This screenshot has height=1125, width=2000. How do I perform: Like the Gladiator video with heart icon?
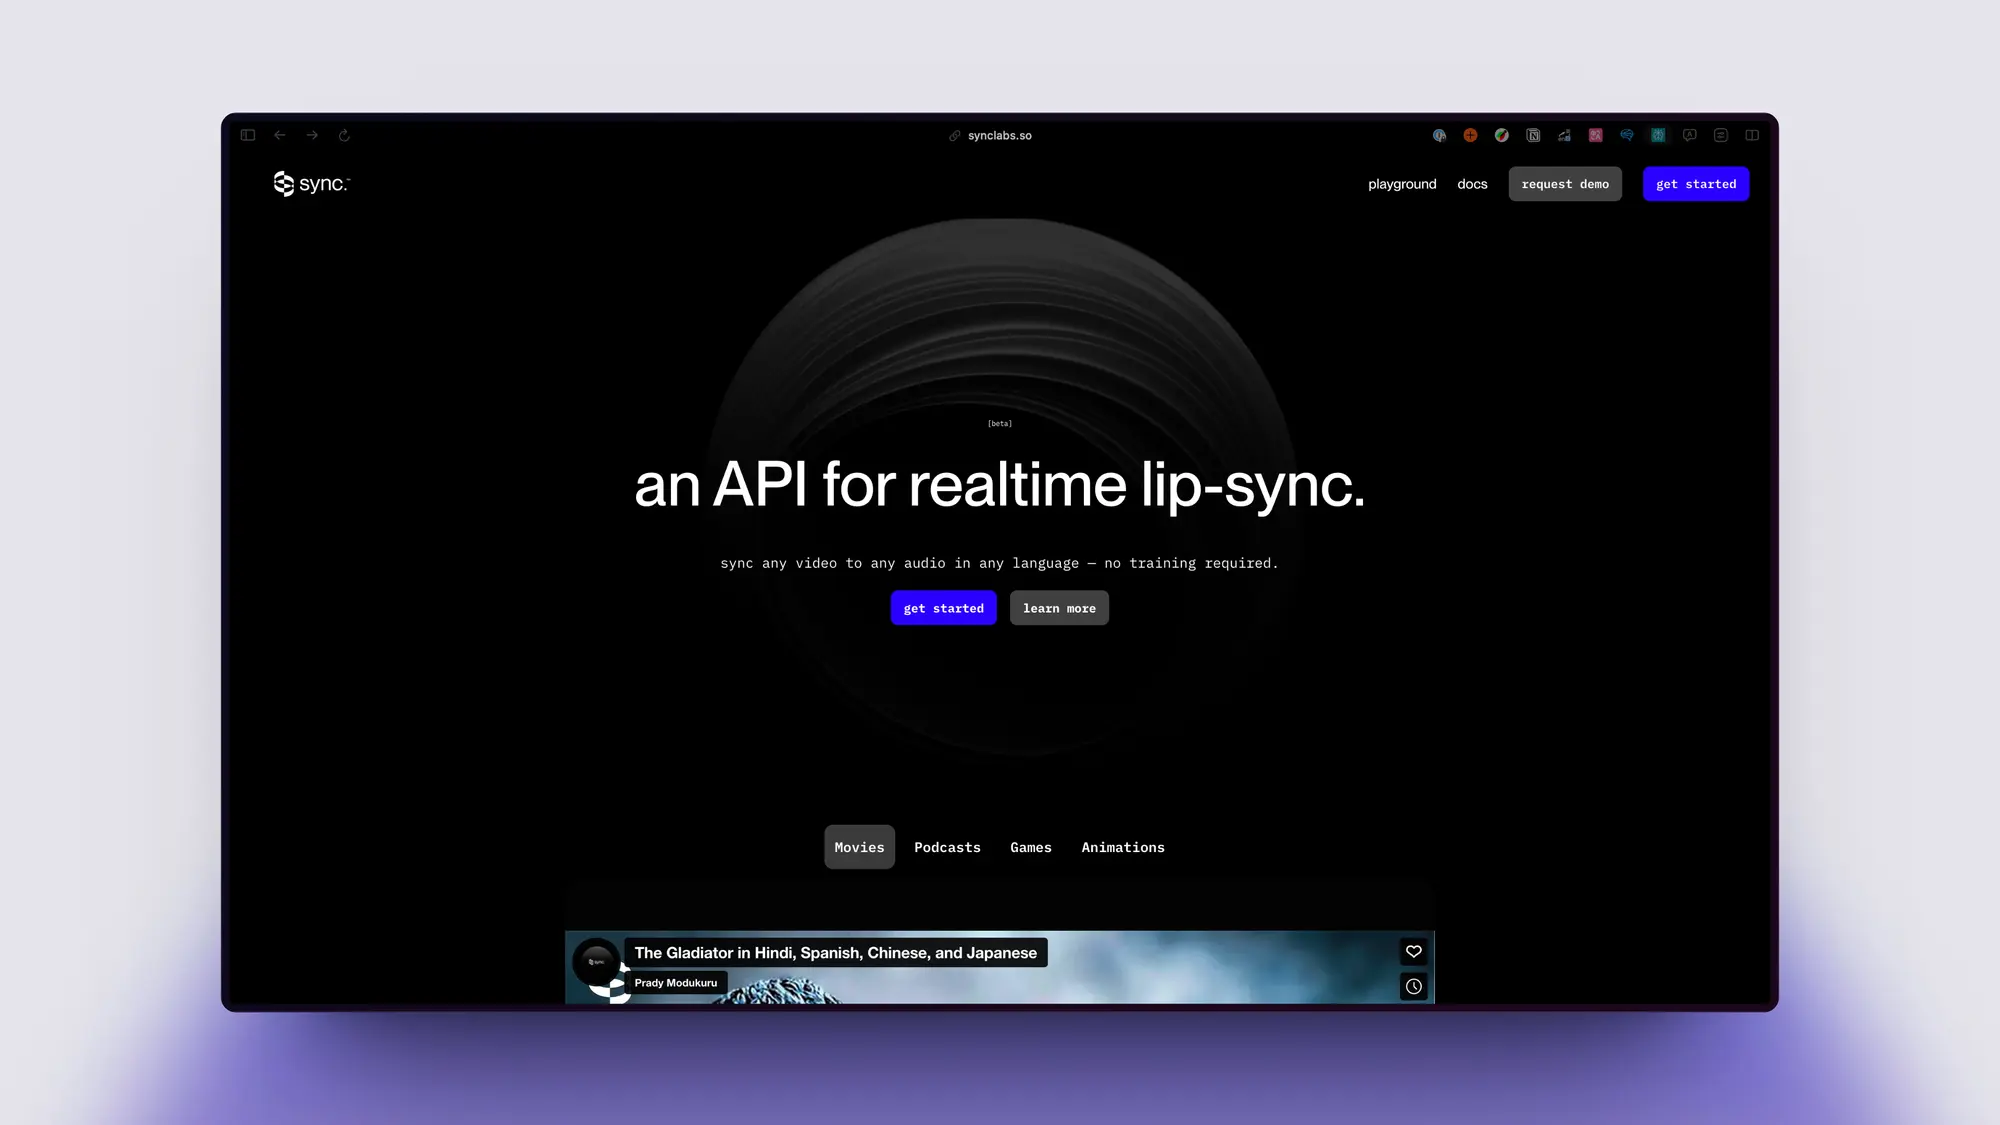click(x=1414, y=951)
